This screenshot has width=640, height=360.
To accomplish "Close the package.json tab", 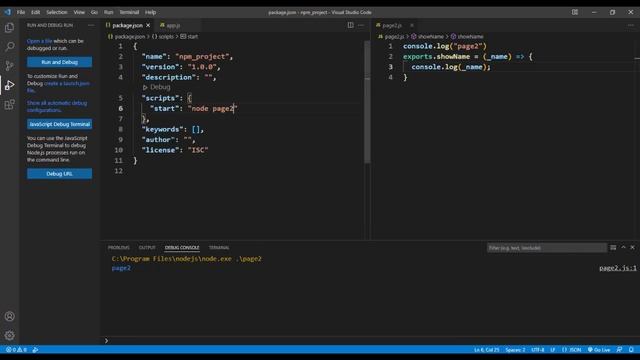I will click(148, 25).
